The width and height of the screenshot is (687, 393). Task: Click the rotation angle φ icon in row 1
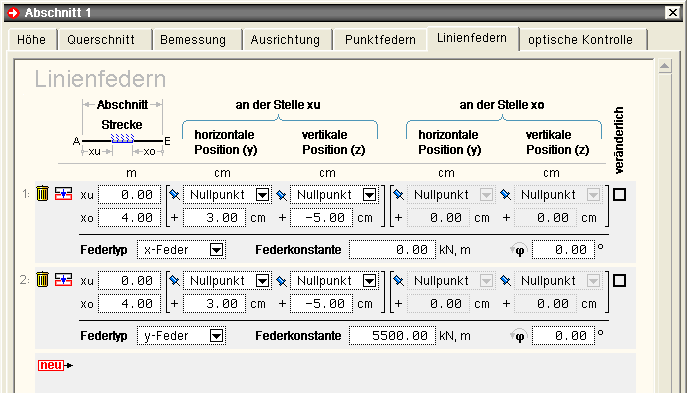click(519, 250)
